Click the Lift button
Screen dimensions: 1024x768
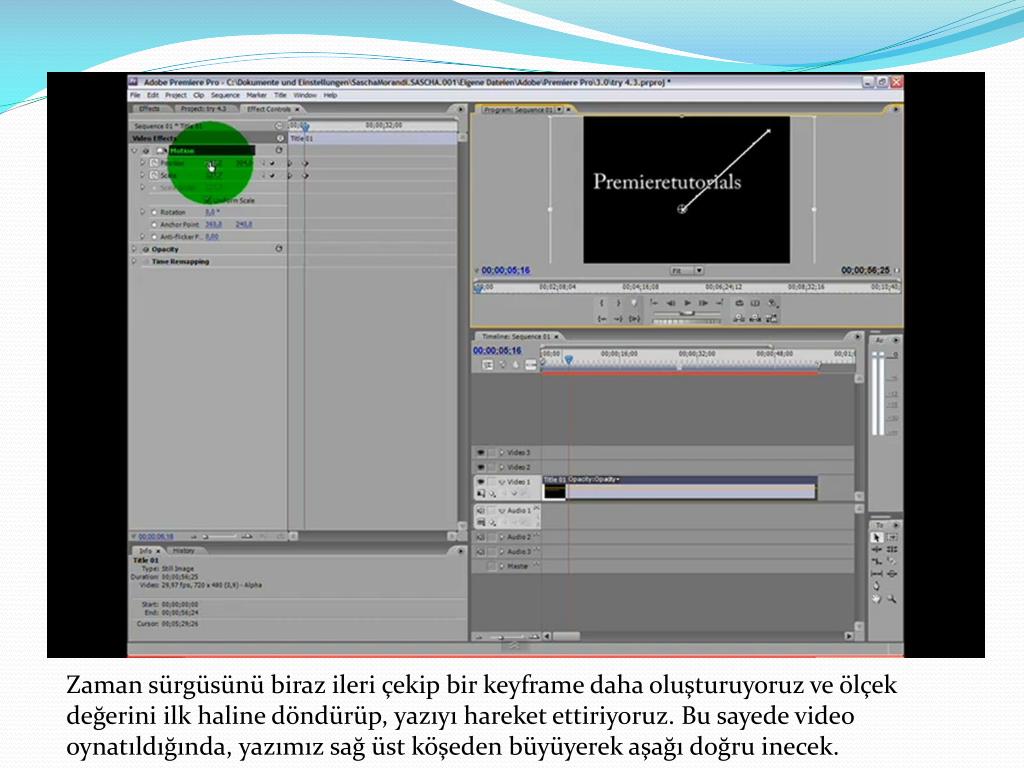click(739, 318)
